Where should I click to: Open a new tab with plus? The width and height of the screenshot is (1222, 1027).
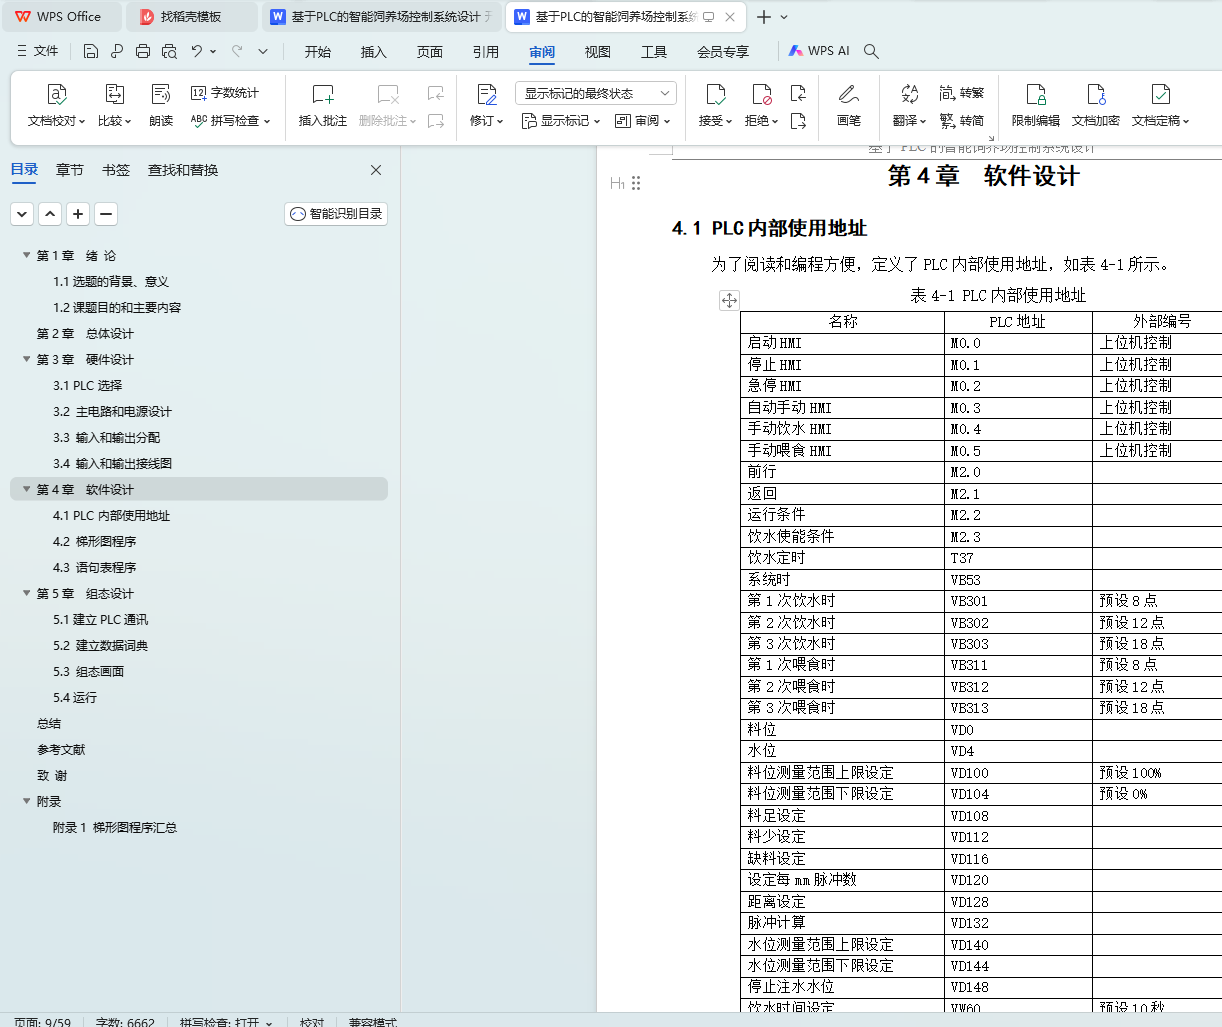point(764,17)
